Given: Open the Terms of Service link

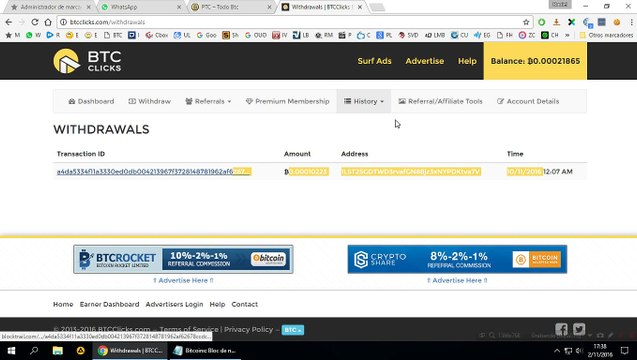Looking at the screenshot, I should [x=188, y=330].
